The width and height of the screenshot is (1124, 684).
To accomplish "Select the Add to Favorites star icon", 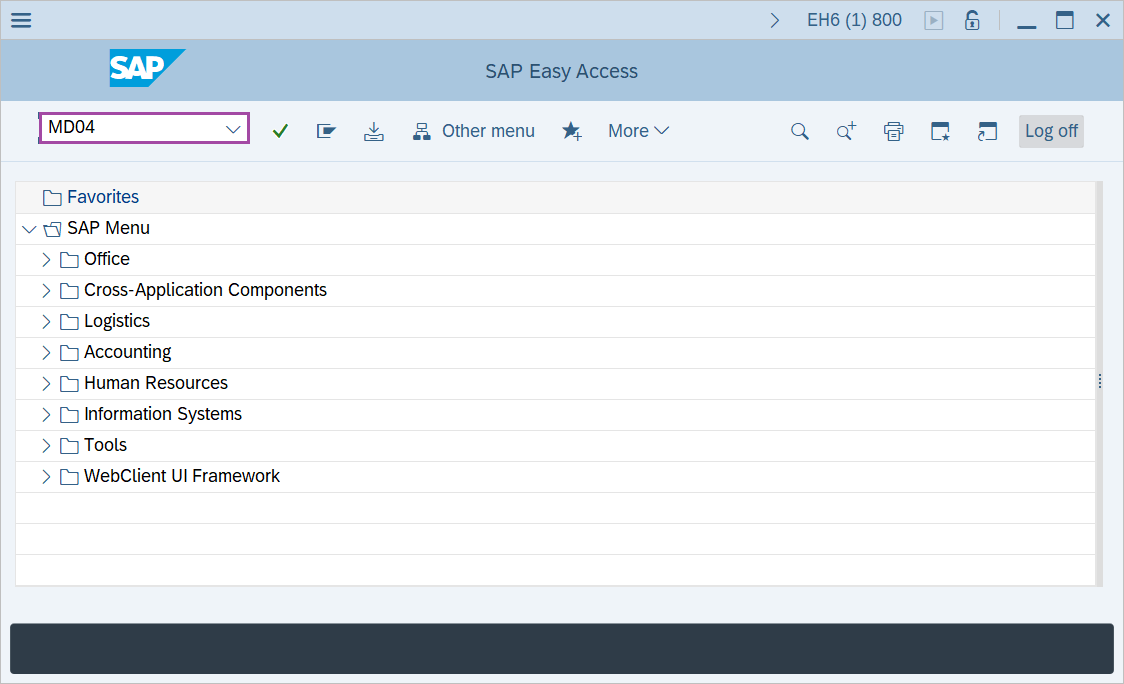I will 572,131.
